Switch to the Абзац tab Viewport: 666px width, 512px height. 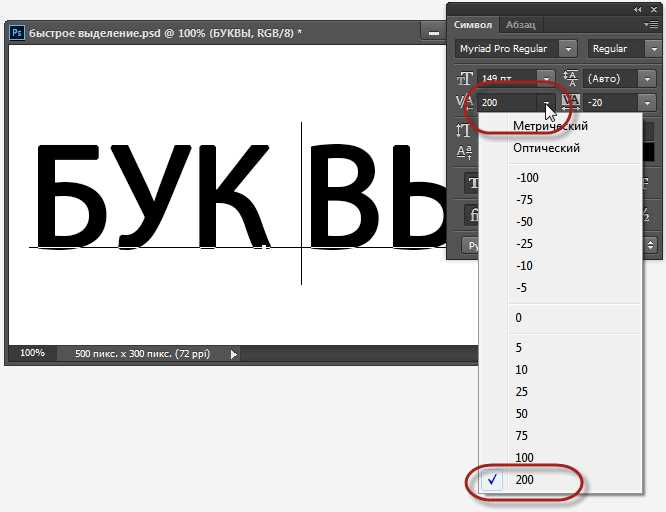pyautogui.click(x=520, y=25)
